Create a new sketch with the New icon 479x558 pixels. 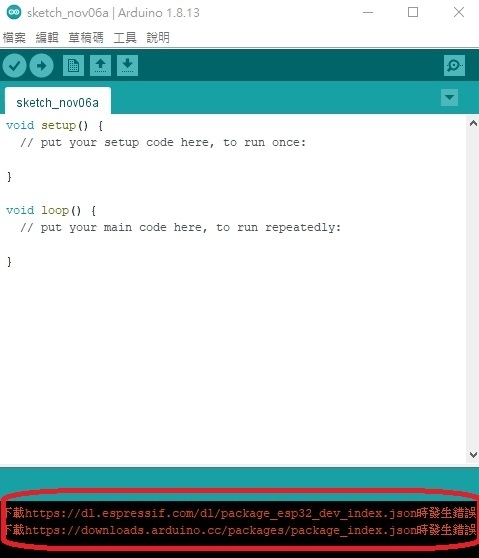click(73, 65)
